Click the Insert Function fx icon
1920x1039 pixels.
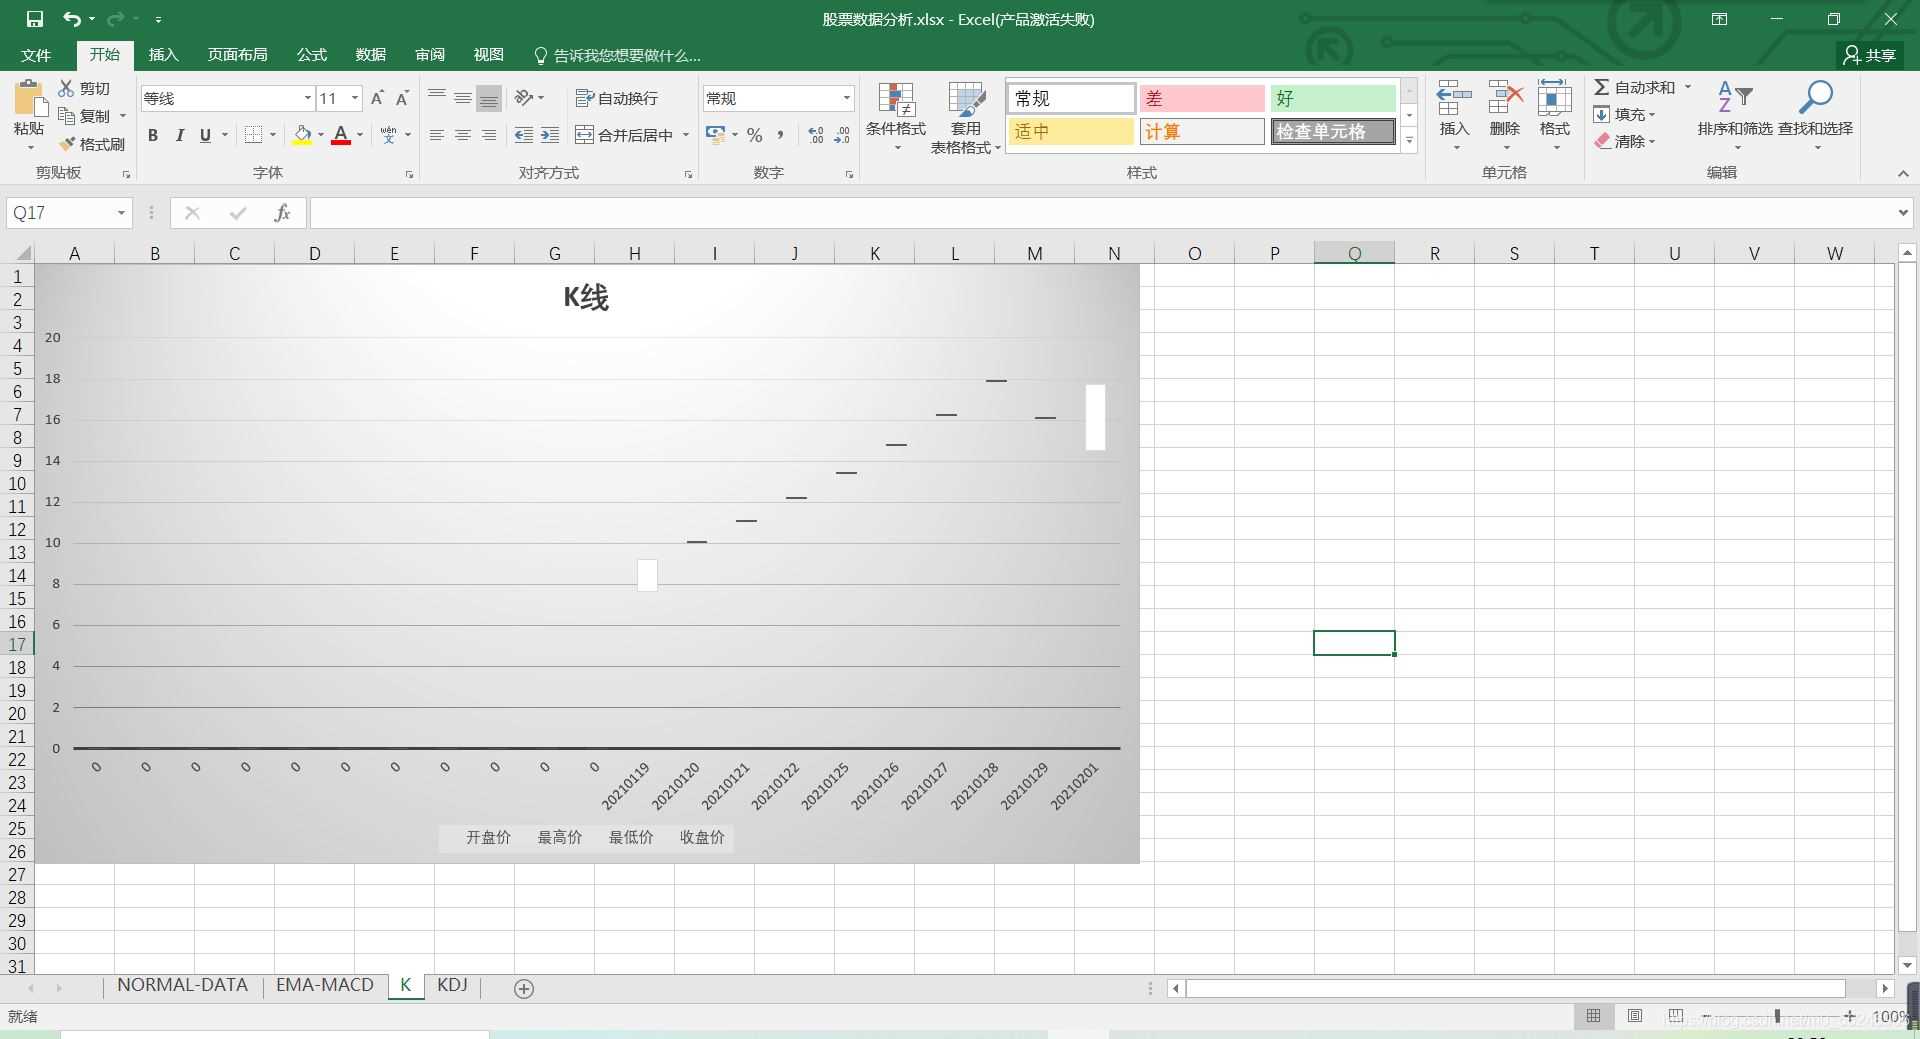coord(282,213)
